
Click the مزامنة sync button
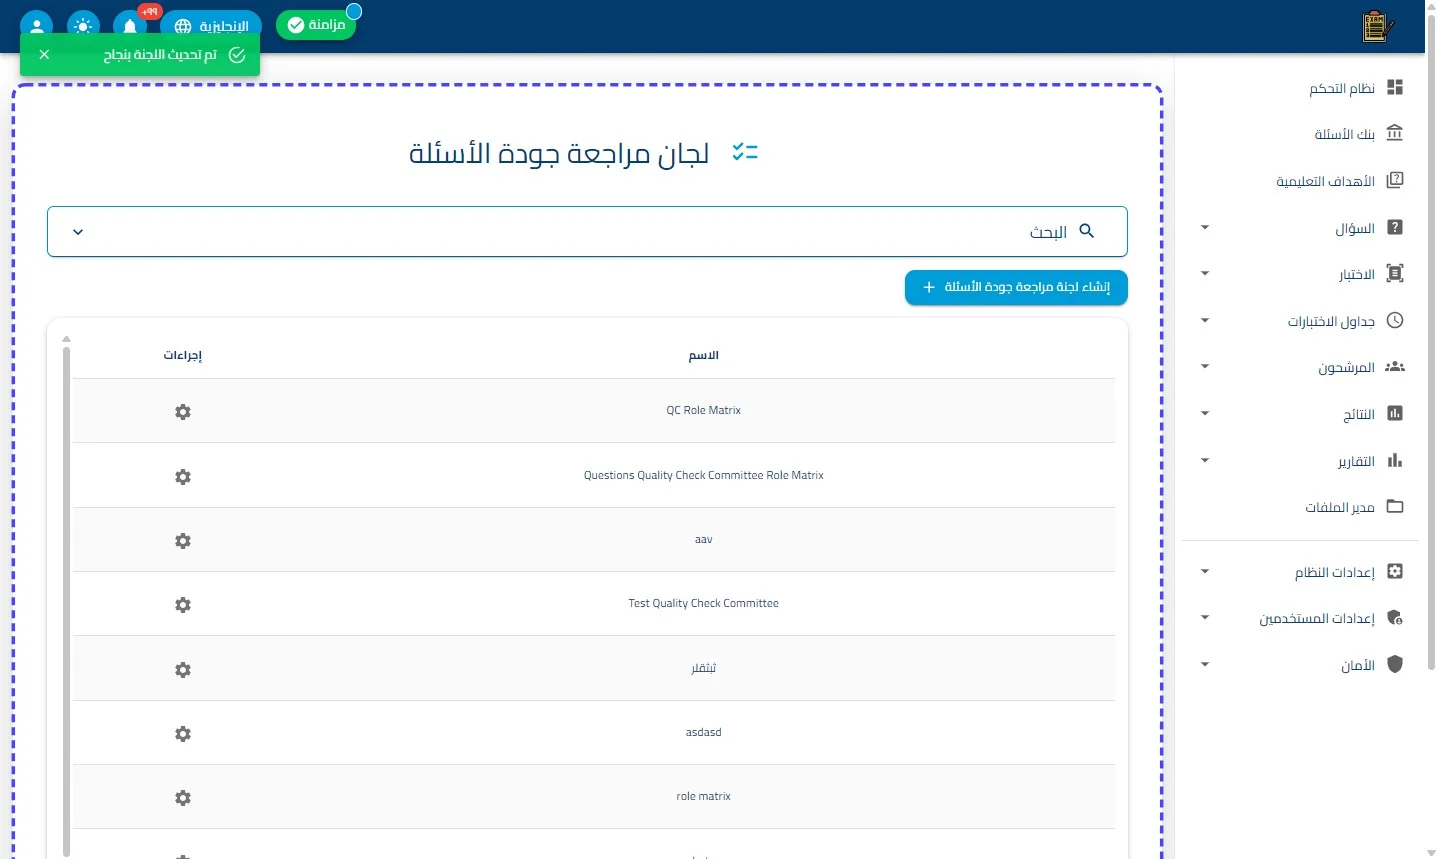(x=316, y=25)
